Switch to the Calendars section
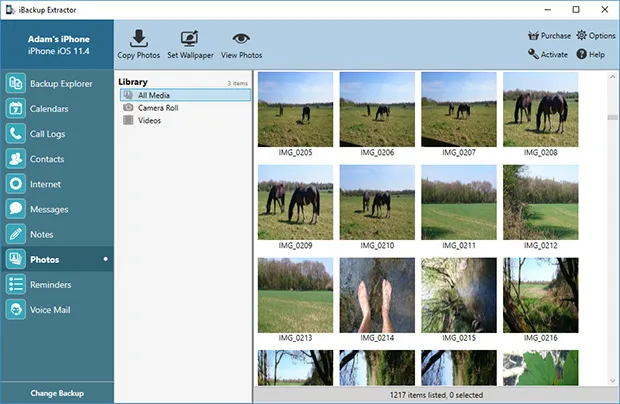Screen dimensions: 620x404 [57, 108]
